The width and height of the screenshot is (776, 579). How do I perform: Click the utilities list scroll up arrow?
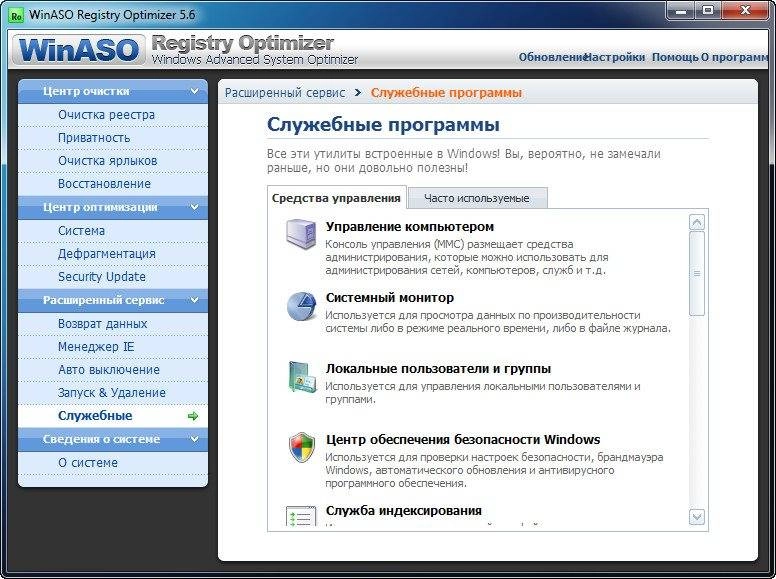click(697, 222)
